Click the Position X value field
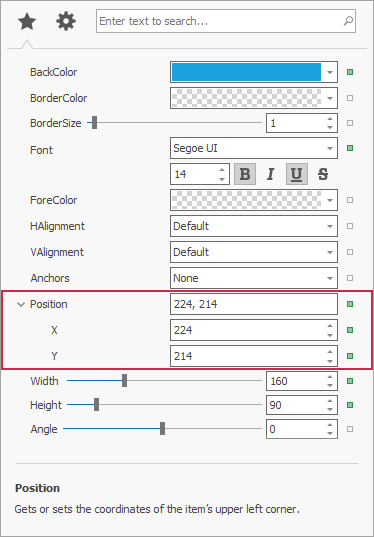 point(254,330)
